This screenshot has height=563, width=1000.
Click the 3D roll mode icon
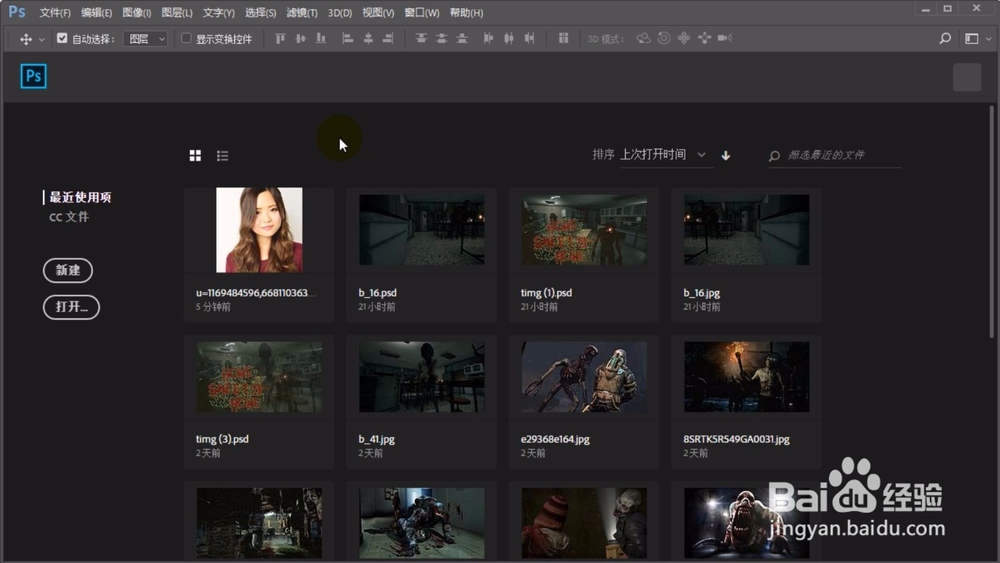664,38
